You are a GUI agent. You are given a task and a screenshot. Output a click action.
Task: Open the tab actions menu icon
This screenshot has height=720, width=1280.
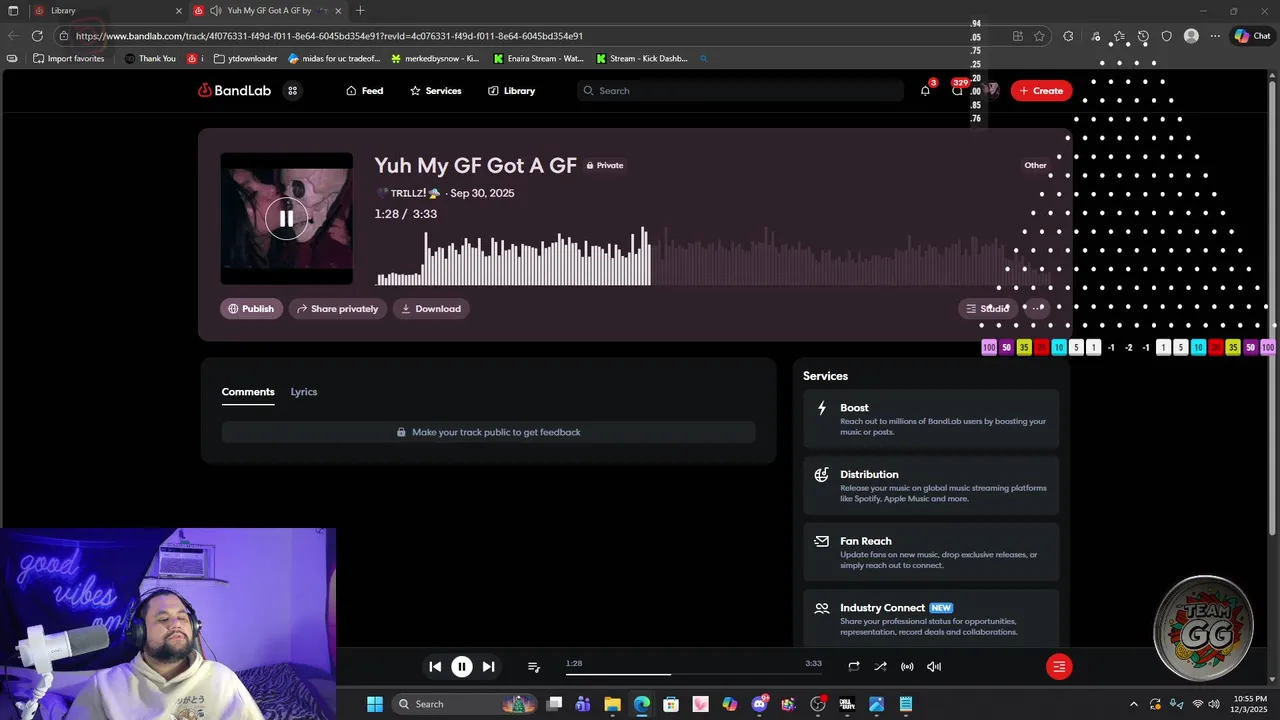pos(13,11)
